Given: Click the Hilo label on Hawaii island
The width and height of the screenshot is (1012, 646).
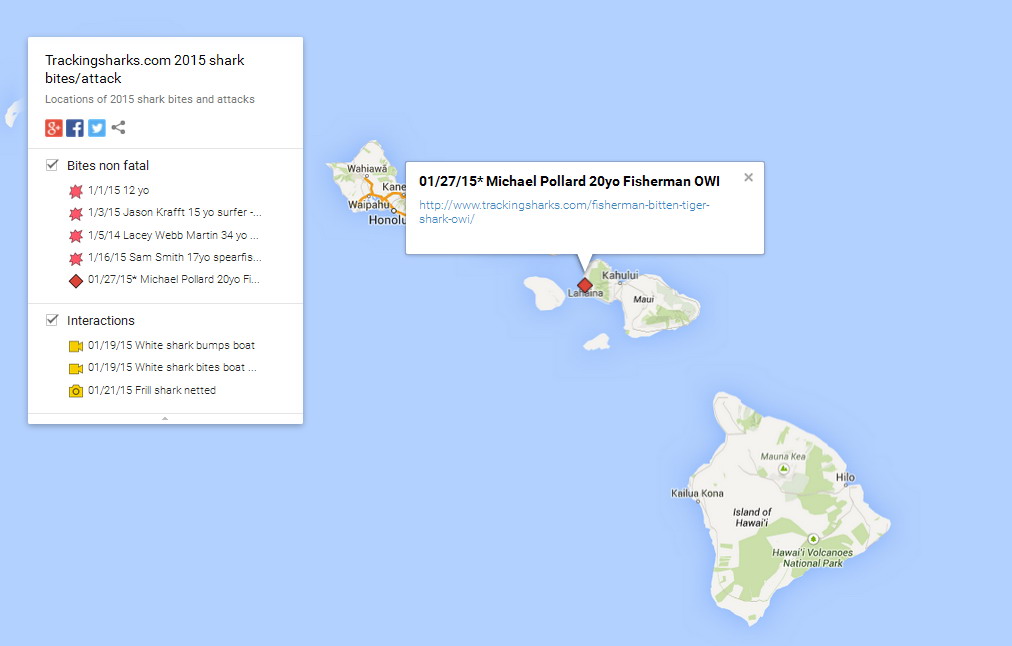Looking at the screenshot, I should (845, 478).
